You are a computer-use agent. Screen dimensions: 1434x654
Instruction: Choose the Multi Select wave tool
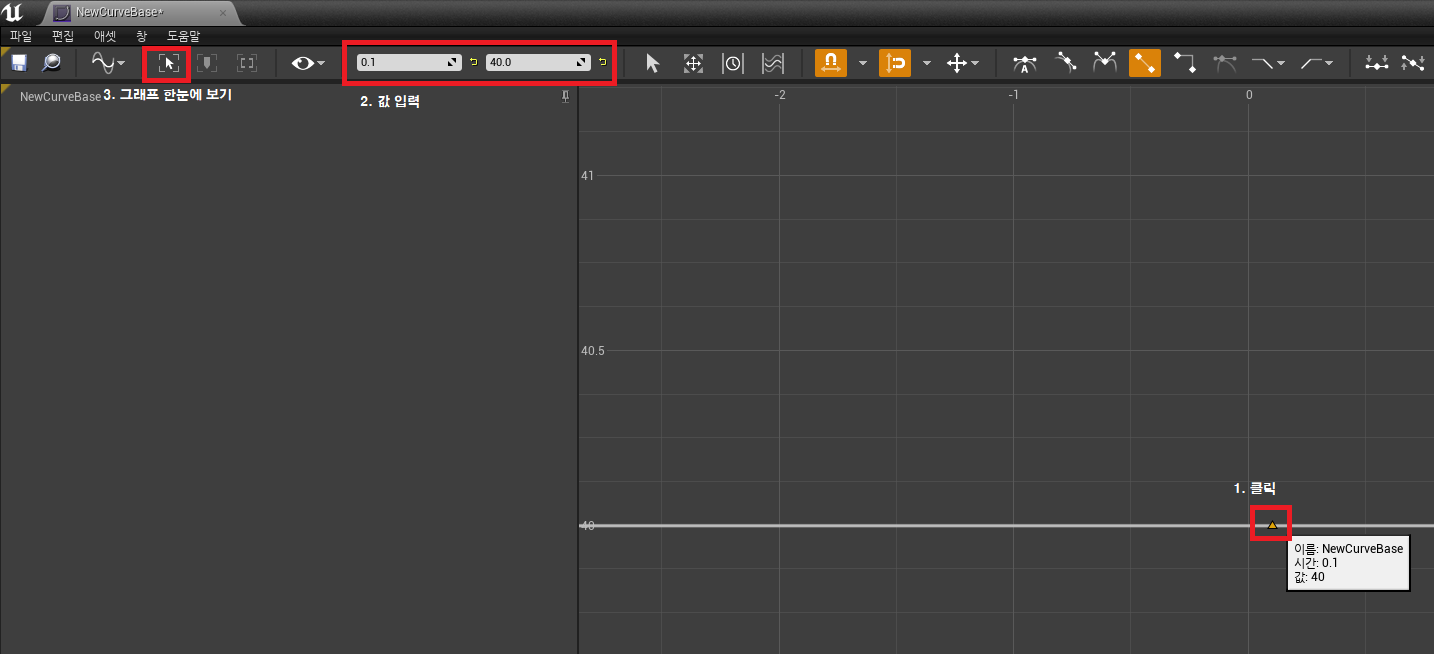point(773,63)
